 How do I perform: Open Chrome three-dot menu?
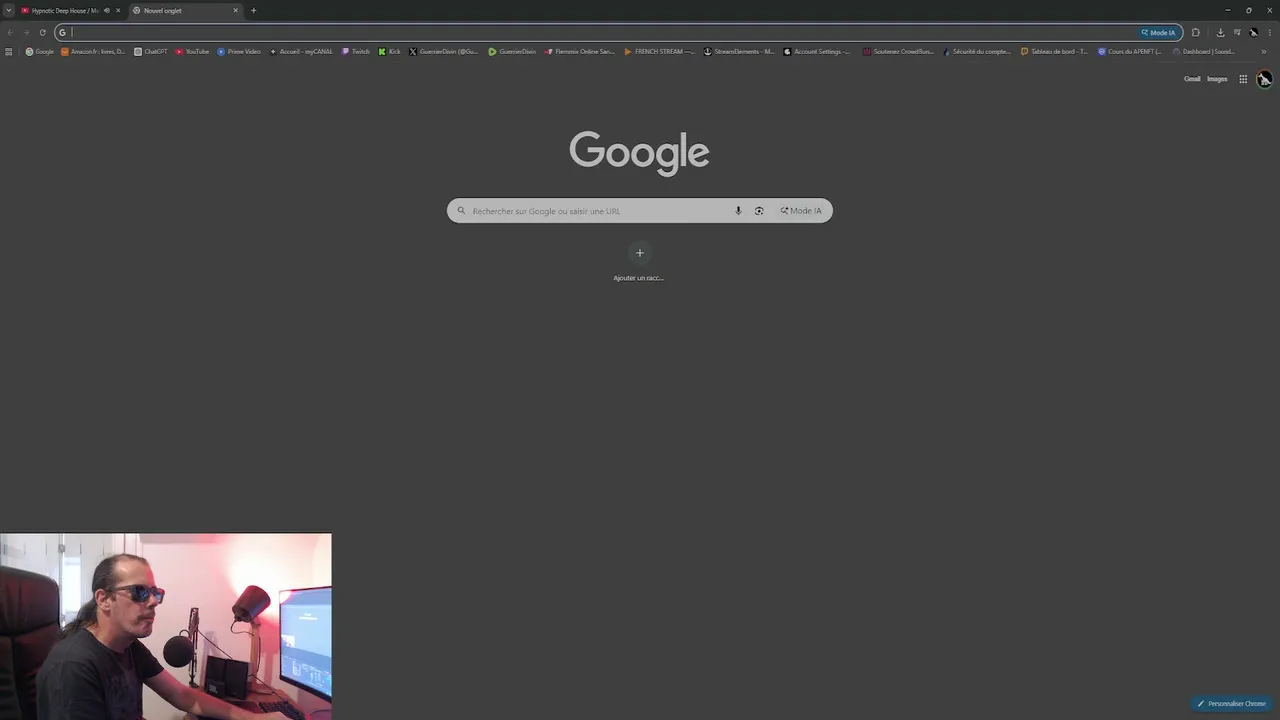[1270, 32]
